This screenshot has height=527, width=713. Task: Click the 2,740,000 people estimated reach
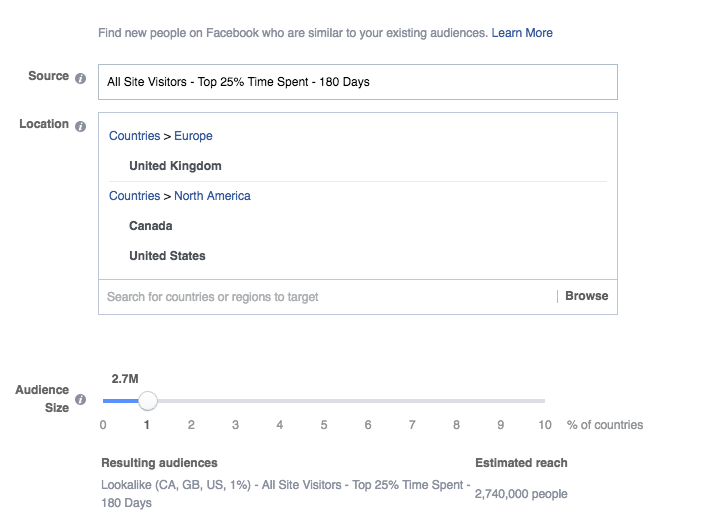[521, 494]
